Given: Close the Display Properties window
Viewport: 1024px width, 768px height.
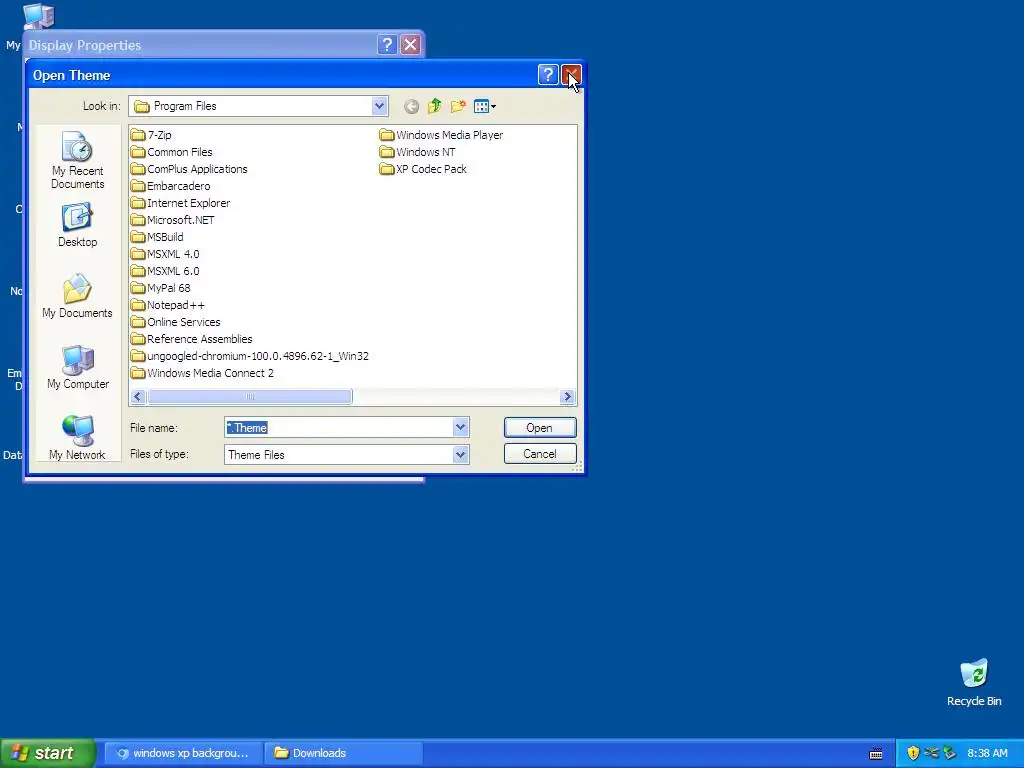Looking at the screenshot, I should (x=410, y=44).
